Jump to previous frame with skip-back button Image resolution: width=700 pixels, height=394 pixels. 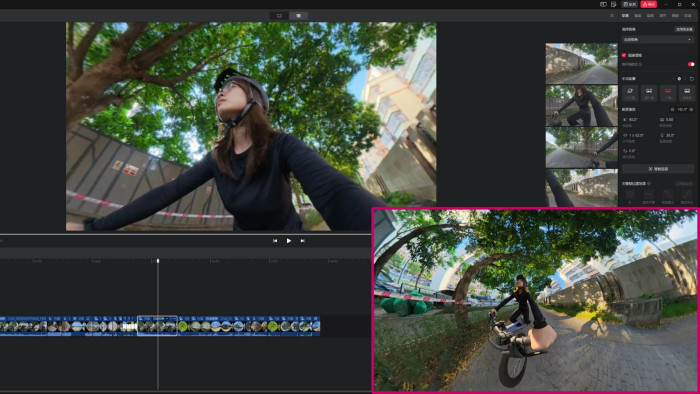click(x=275, y=241)
